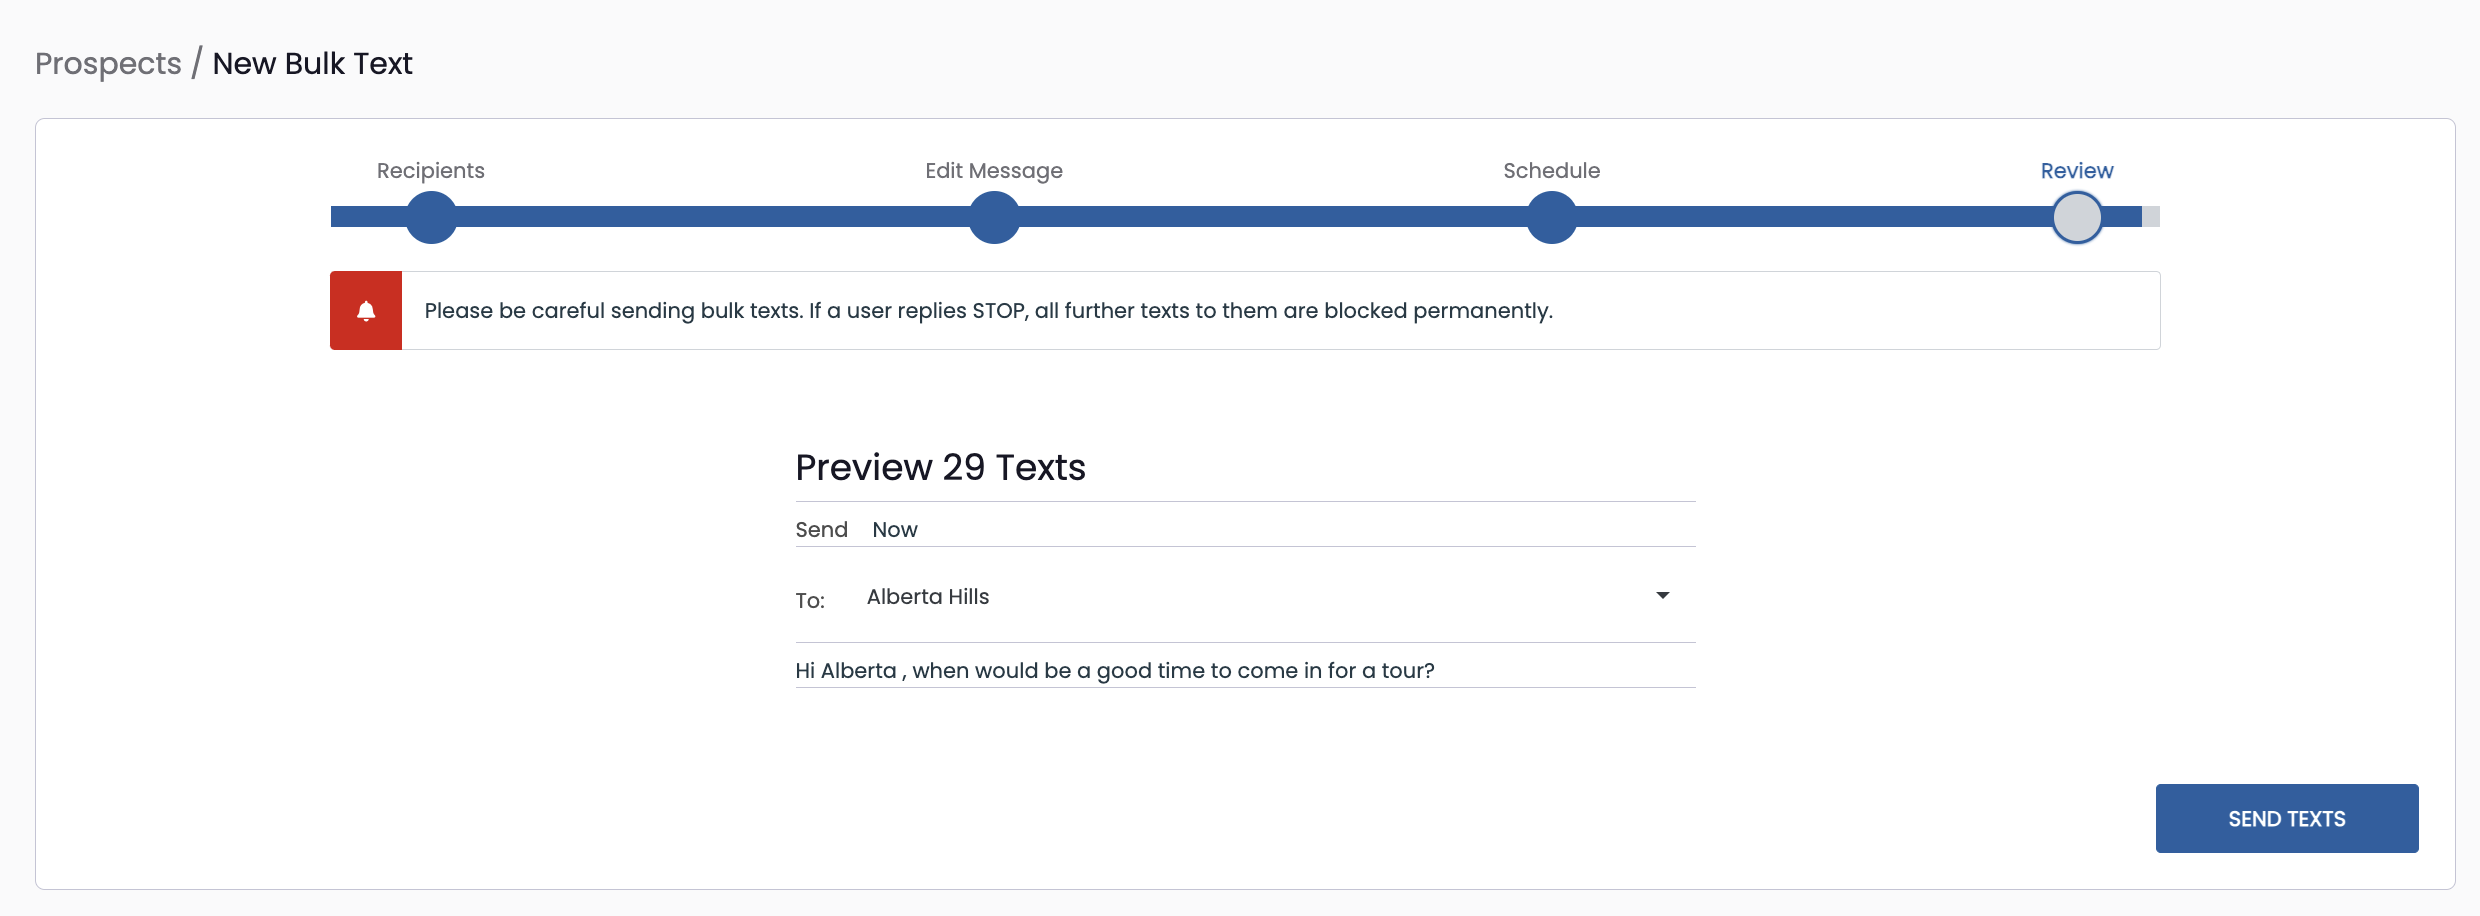Click the STOP warning message text
The width and height of the screenshot is (2480, 916).
pos(988,311)
